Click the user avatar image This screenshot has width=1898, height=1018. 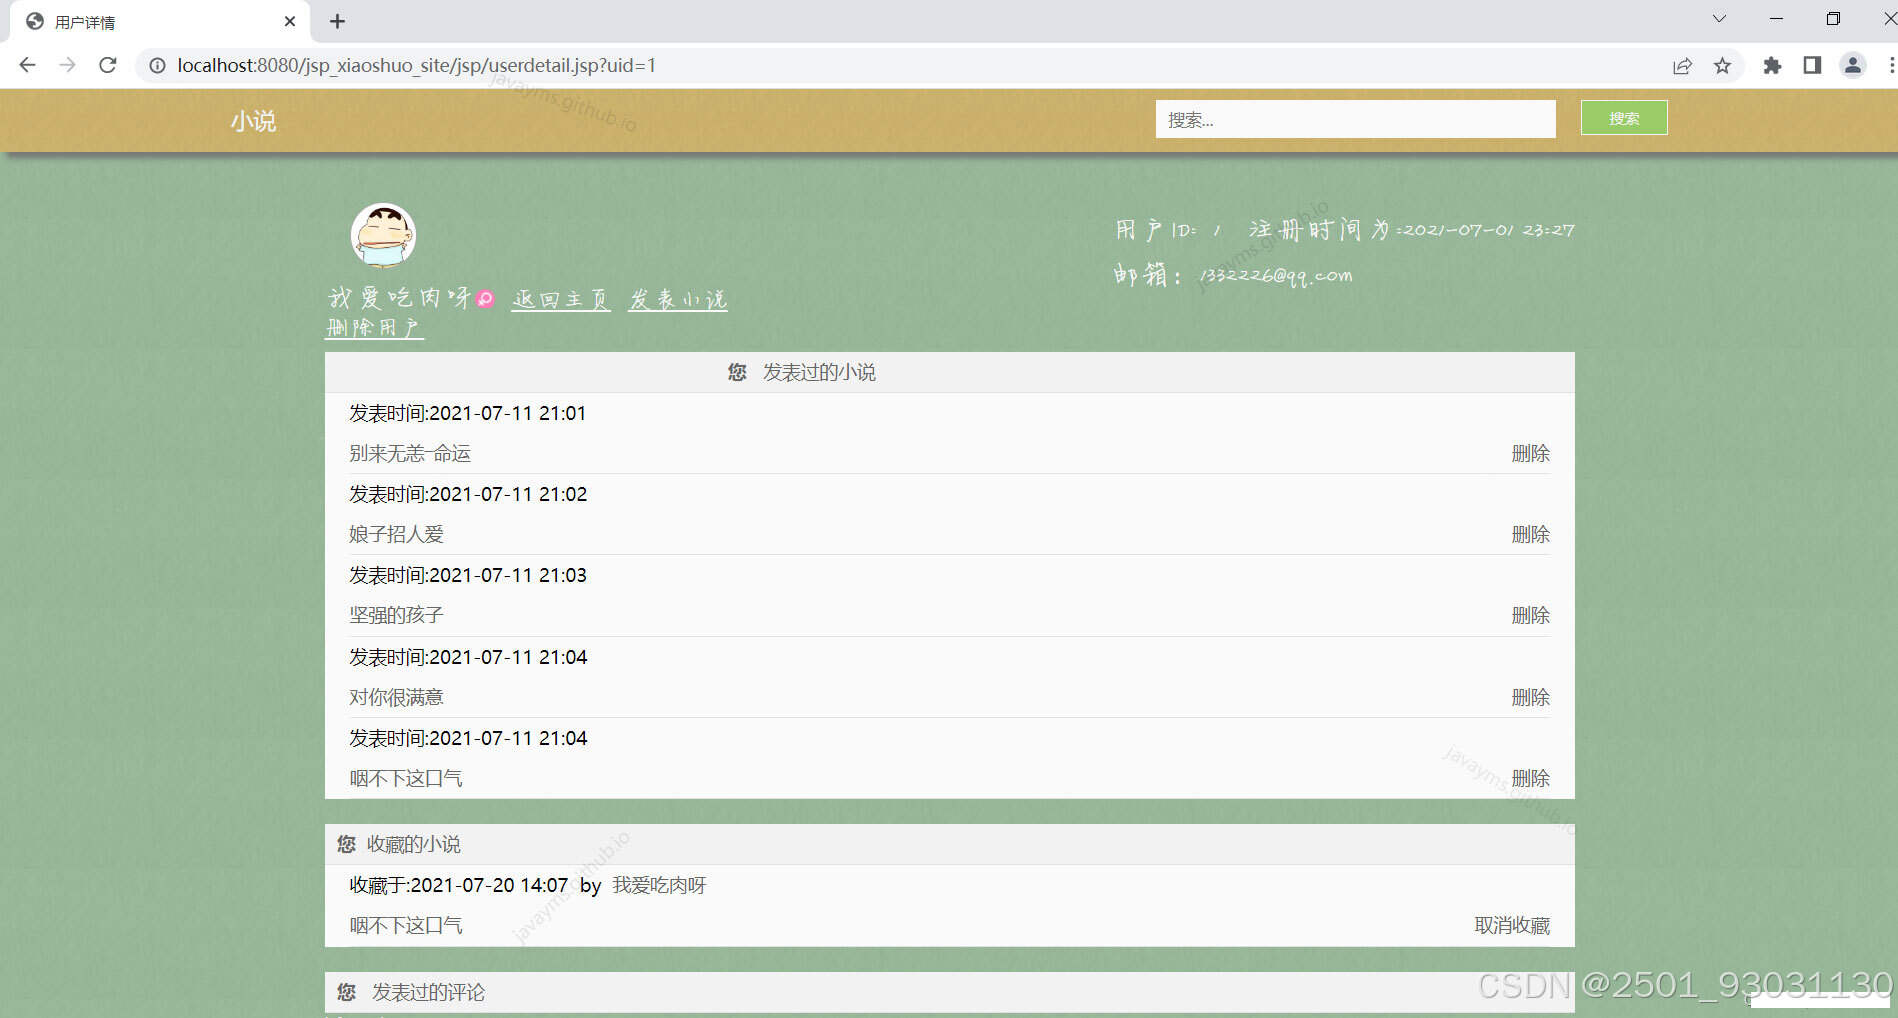click(383, 236)
